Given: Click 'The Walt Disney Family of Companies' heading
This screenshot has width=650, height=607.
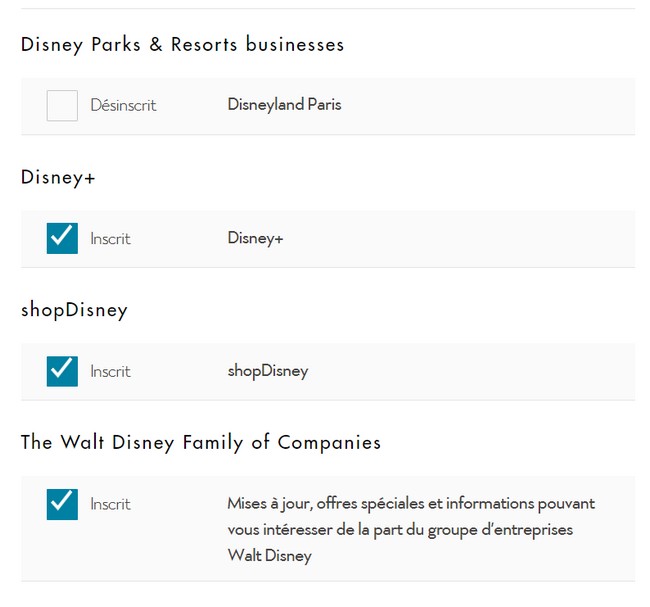Looking at the screenshot, I should (x=201, y=442).
